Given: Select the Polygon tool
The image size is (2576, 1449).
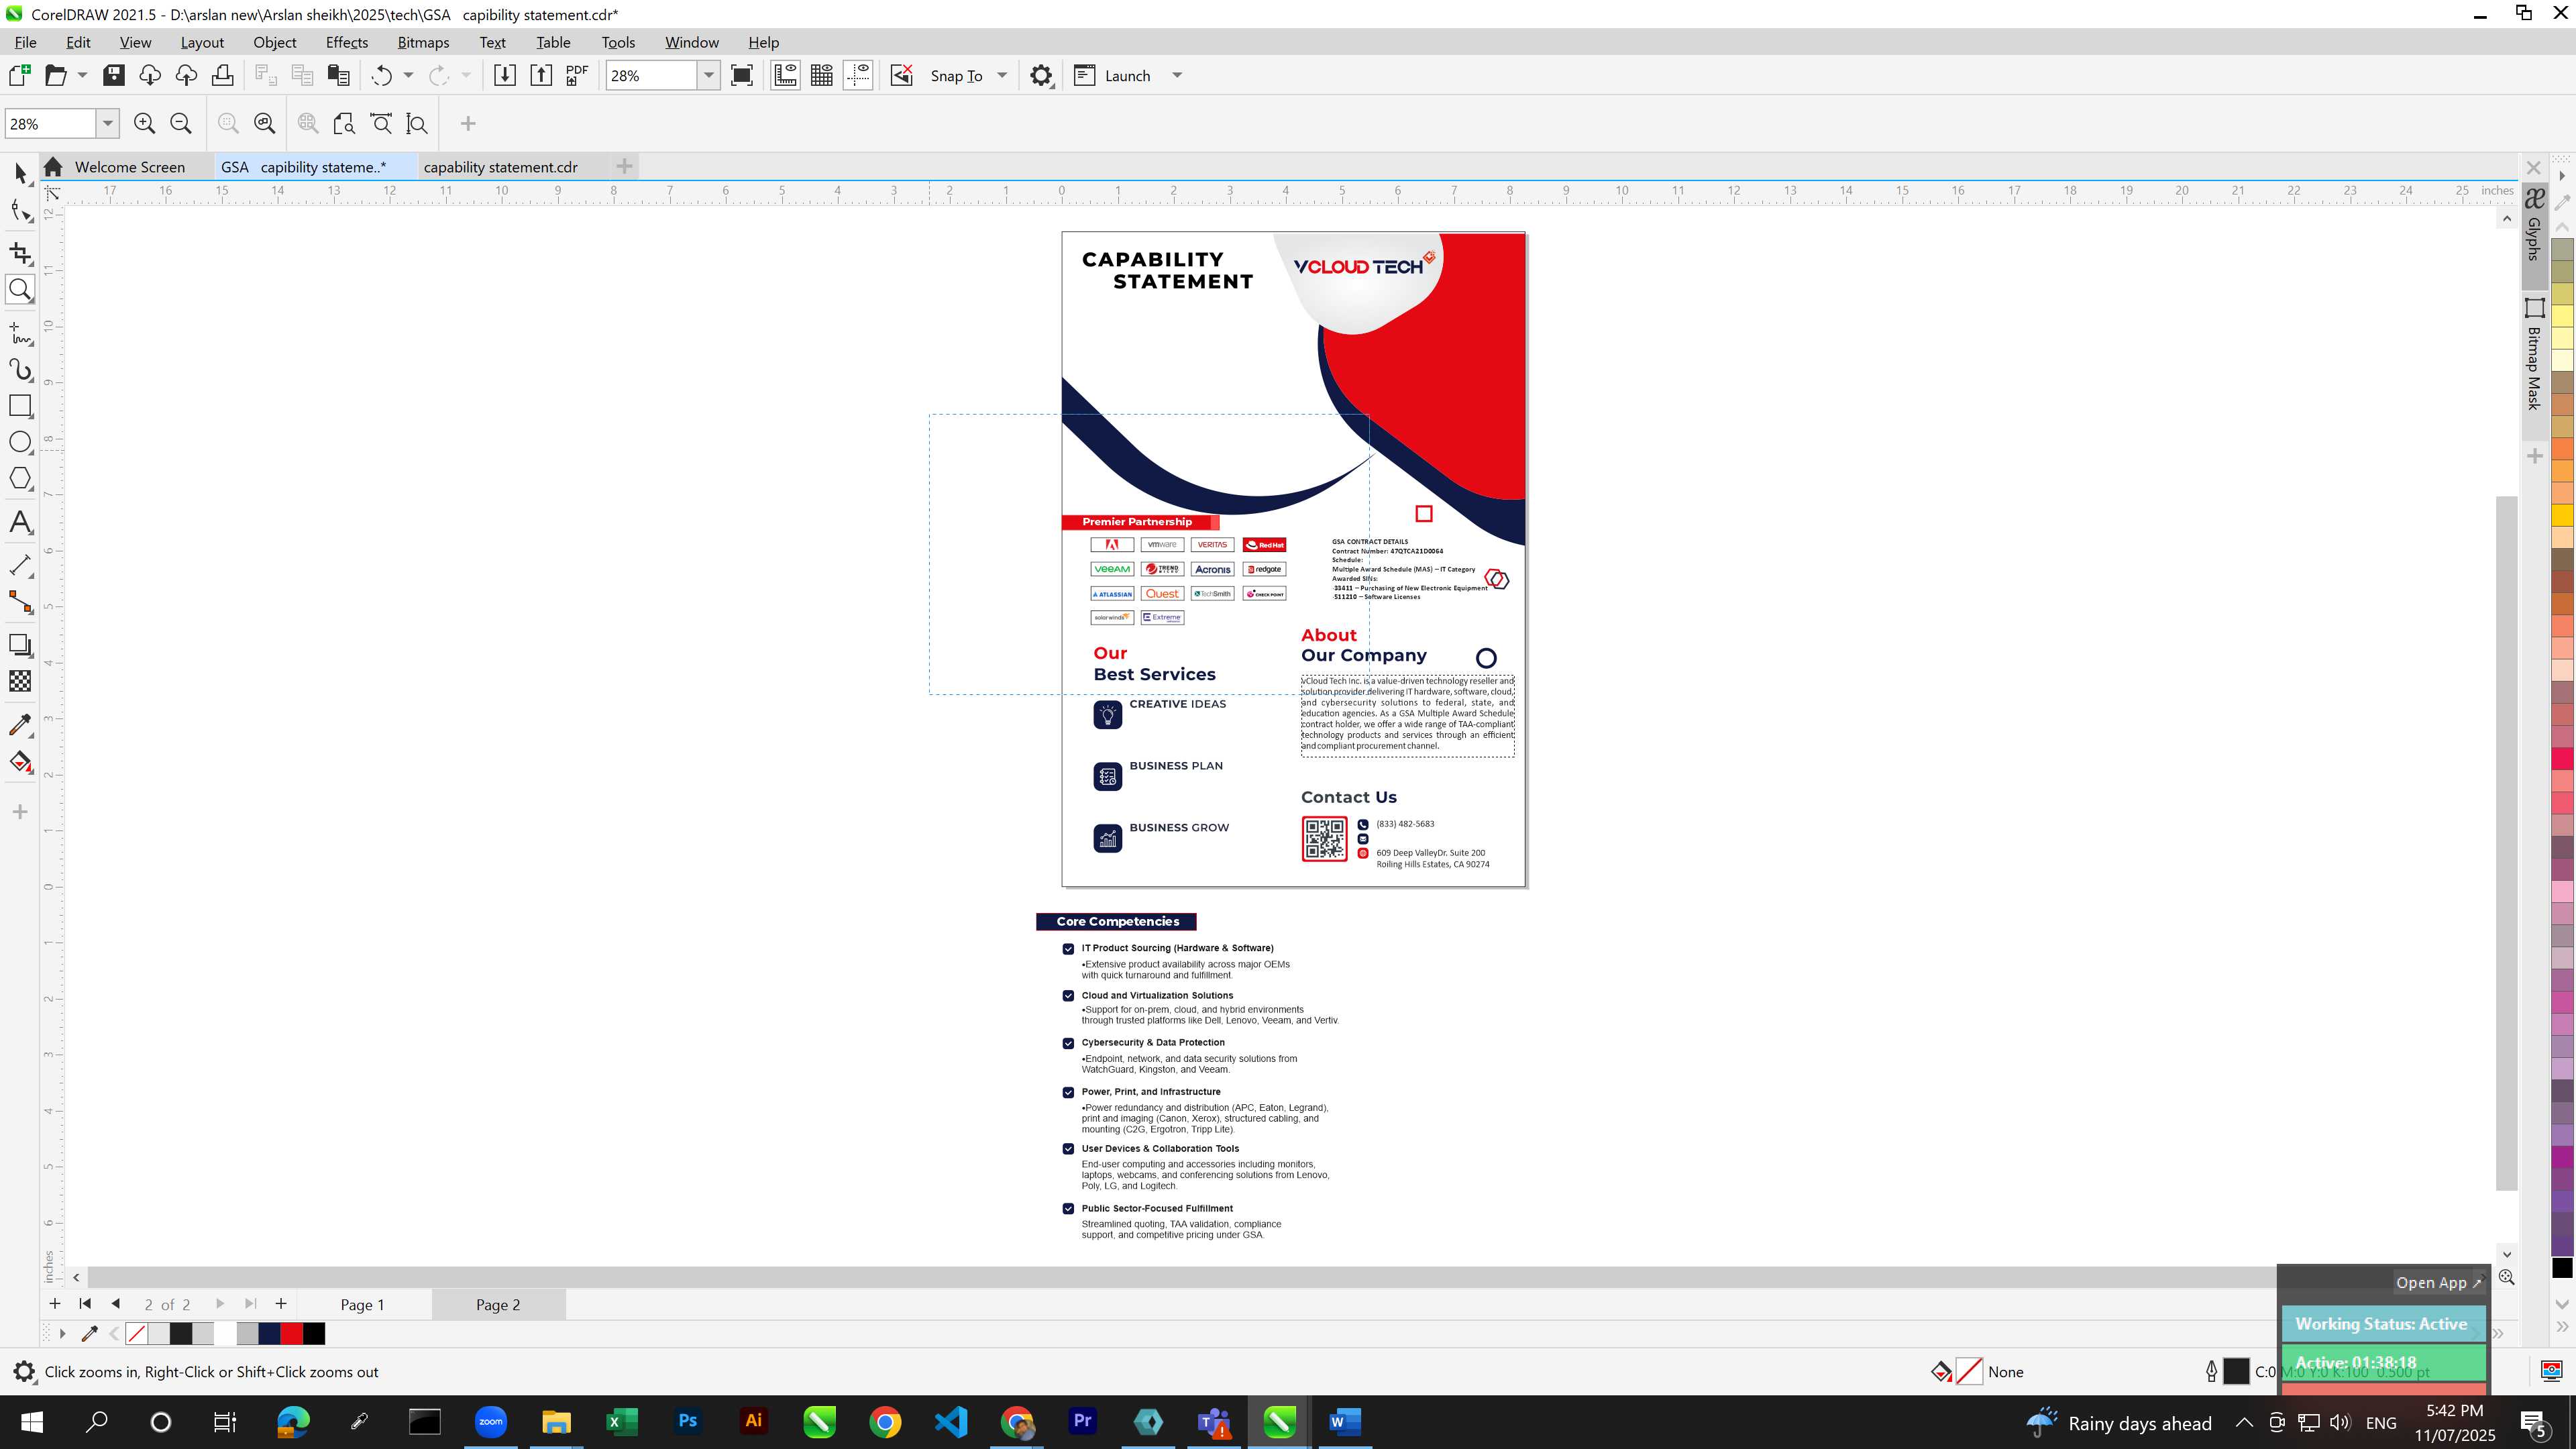Looking at the screenshot, I should point(20,478).
